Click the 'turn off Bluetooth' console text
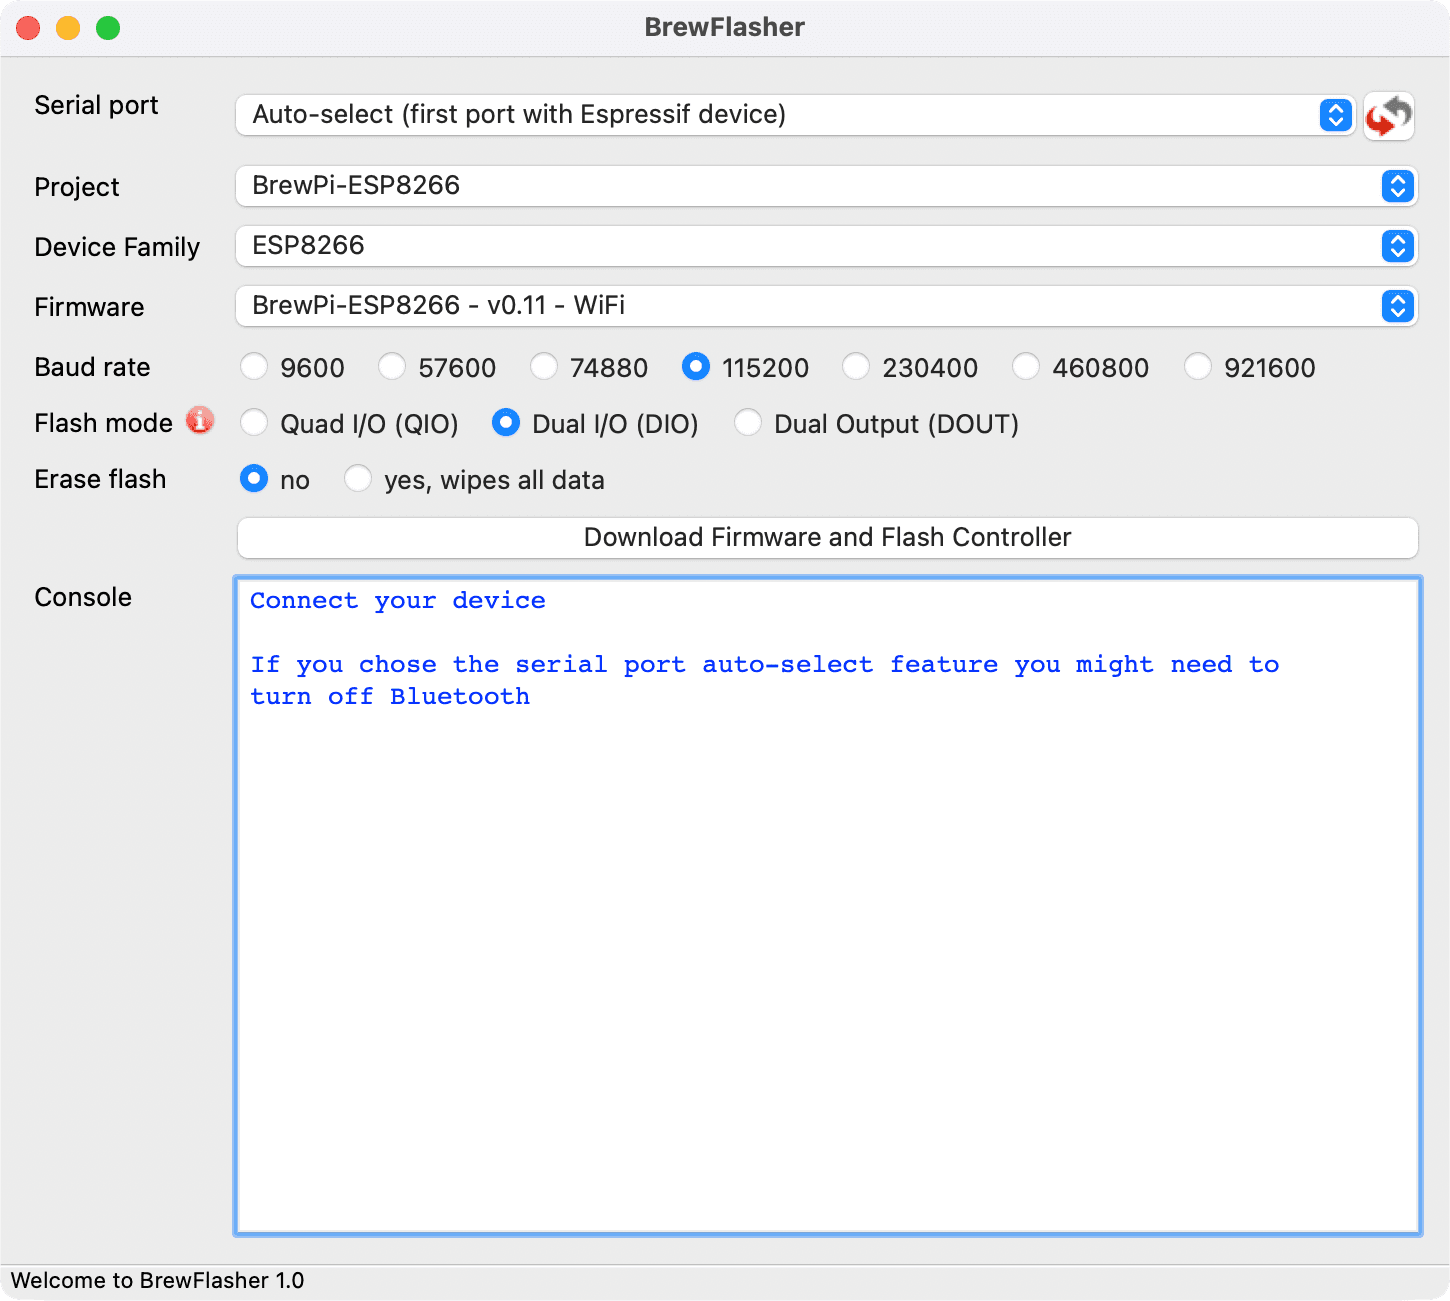This screenshot has width=1450, height=1301. [390, 696]
